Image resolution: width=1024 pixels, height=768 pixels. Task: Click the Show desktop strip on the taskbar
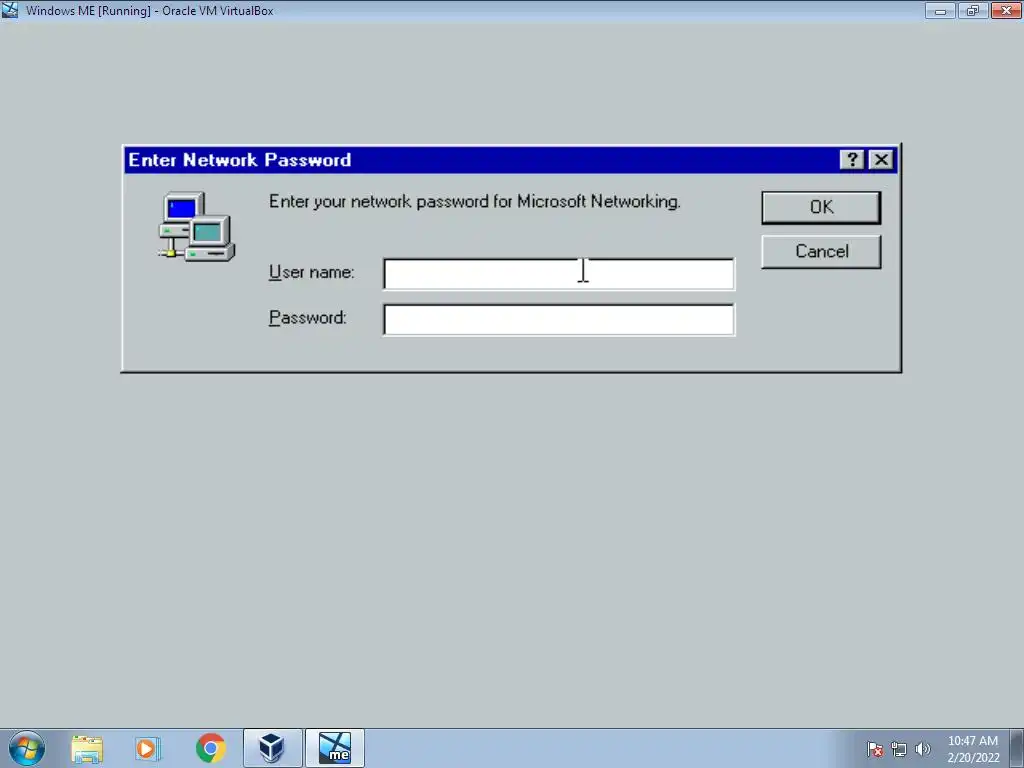coord(1017,748)
